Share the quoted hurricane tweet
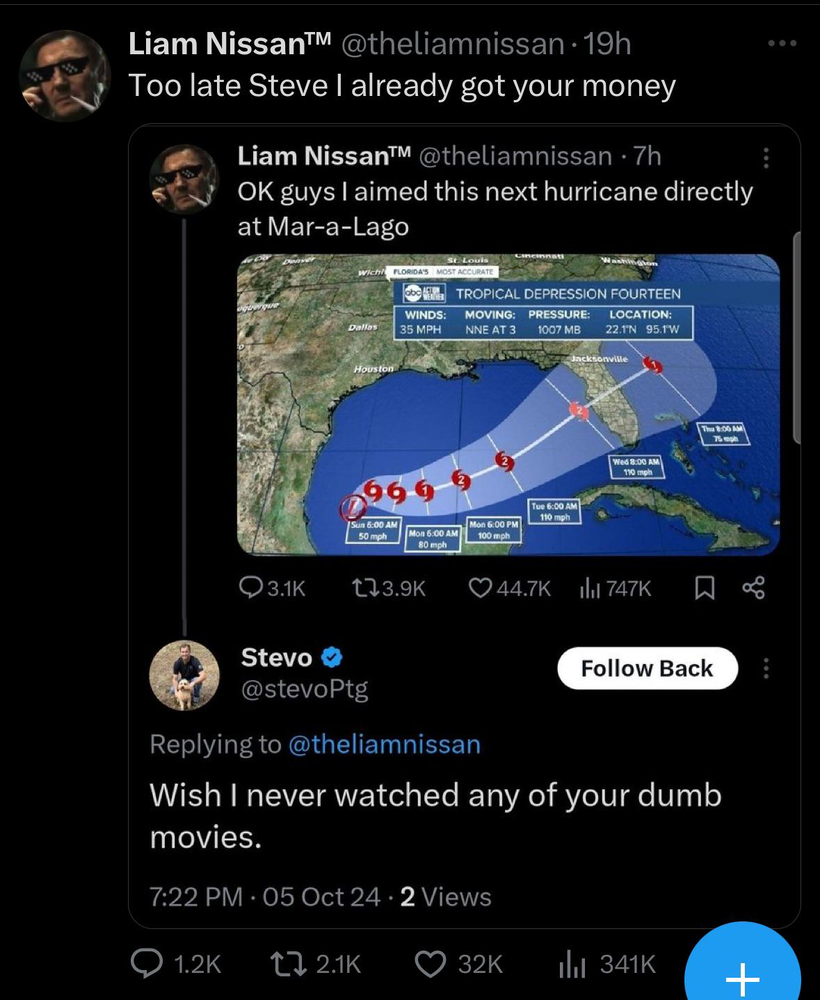The image size is (820, 1000). click(753, 589)
